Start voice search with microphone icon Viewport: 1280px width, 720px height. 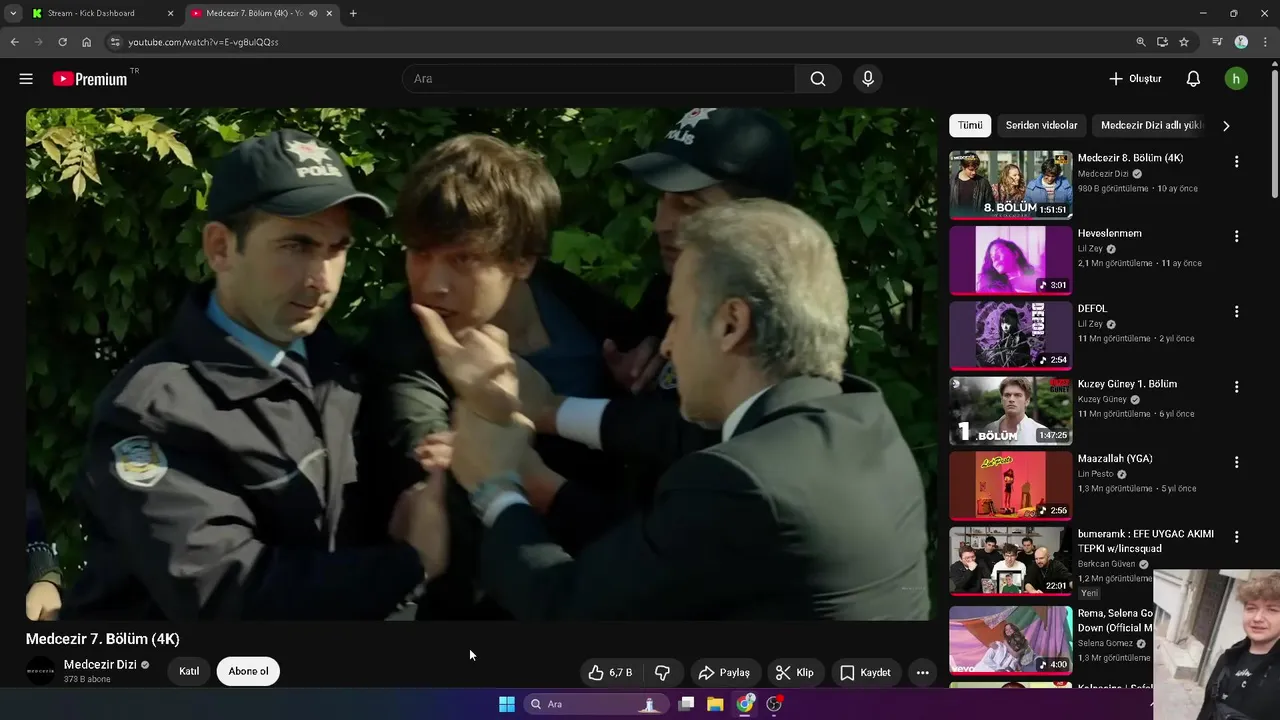(x=868, y=79)
